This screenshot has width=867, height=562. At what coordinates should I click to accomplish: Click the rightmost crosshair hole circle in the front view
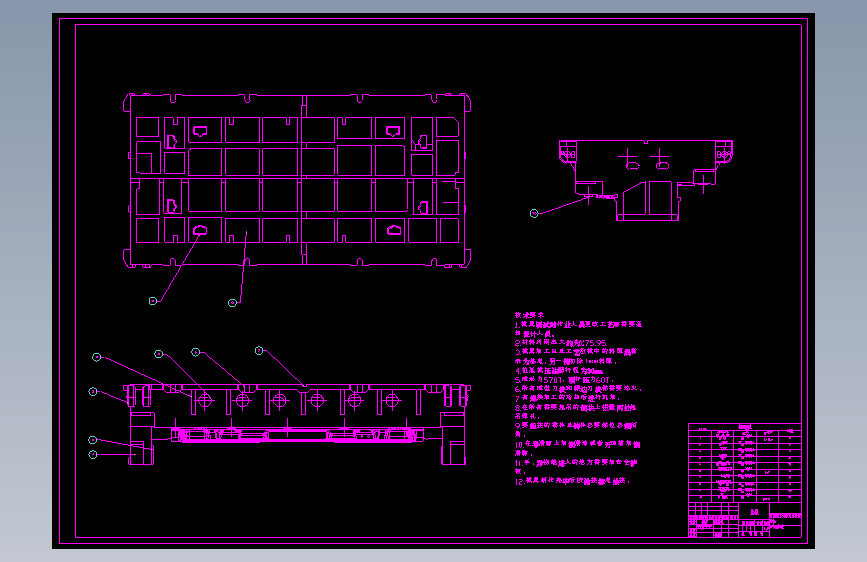392,400
